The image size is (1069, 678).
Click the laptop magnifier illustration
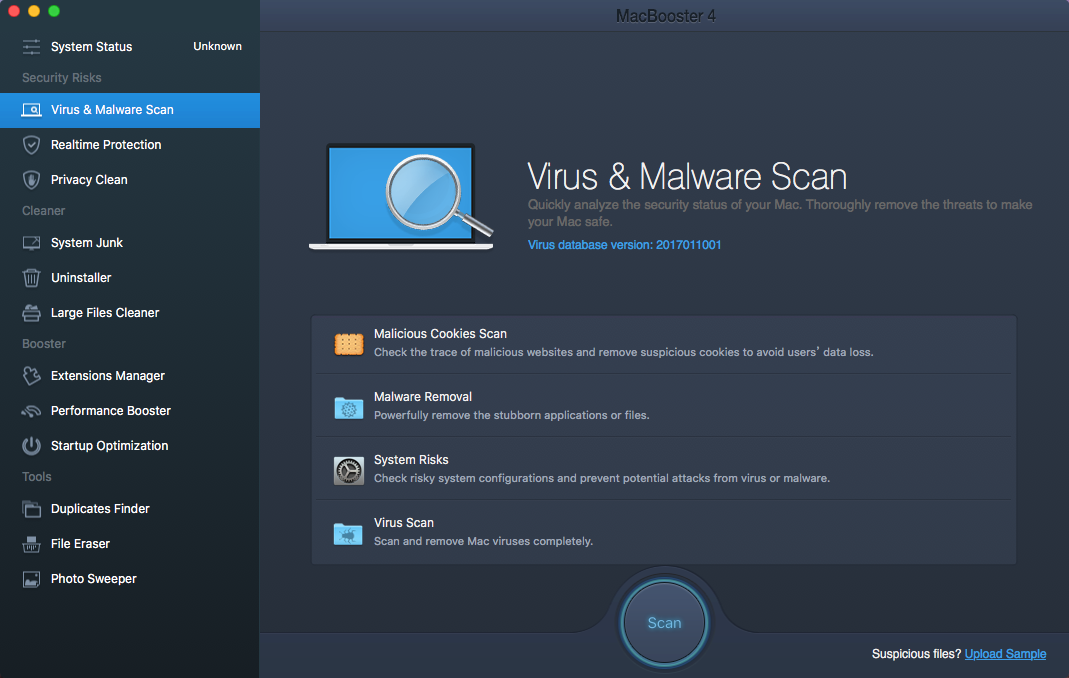(402, 197)
